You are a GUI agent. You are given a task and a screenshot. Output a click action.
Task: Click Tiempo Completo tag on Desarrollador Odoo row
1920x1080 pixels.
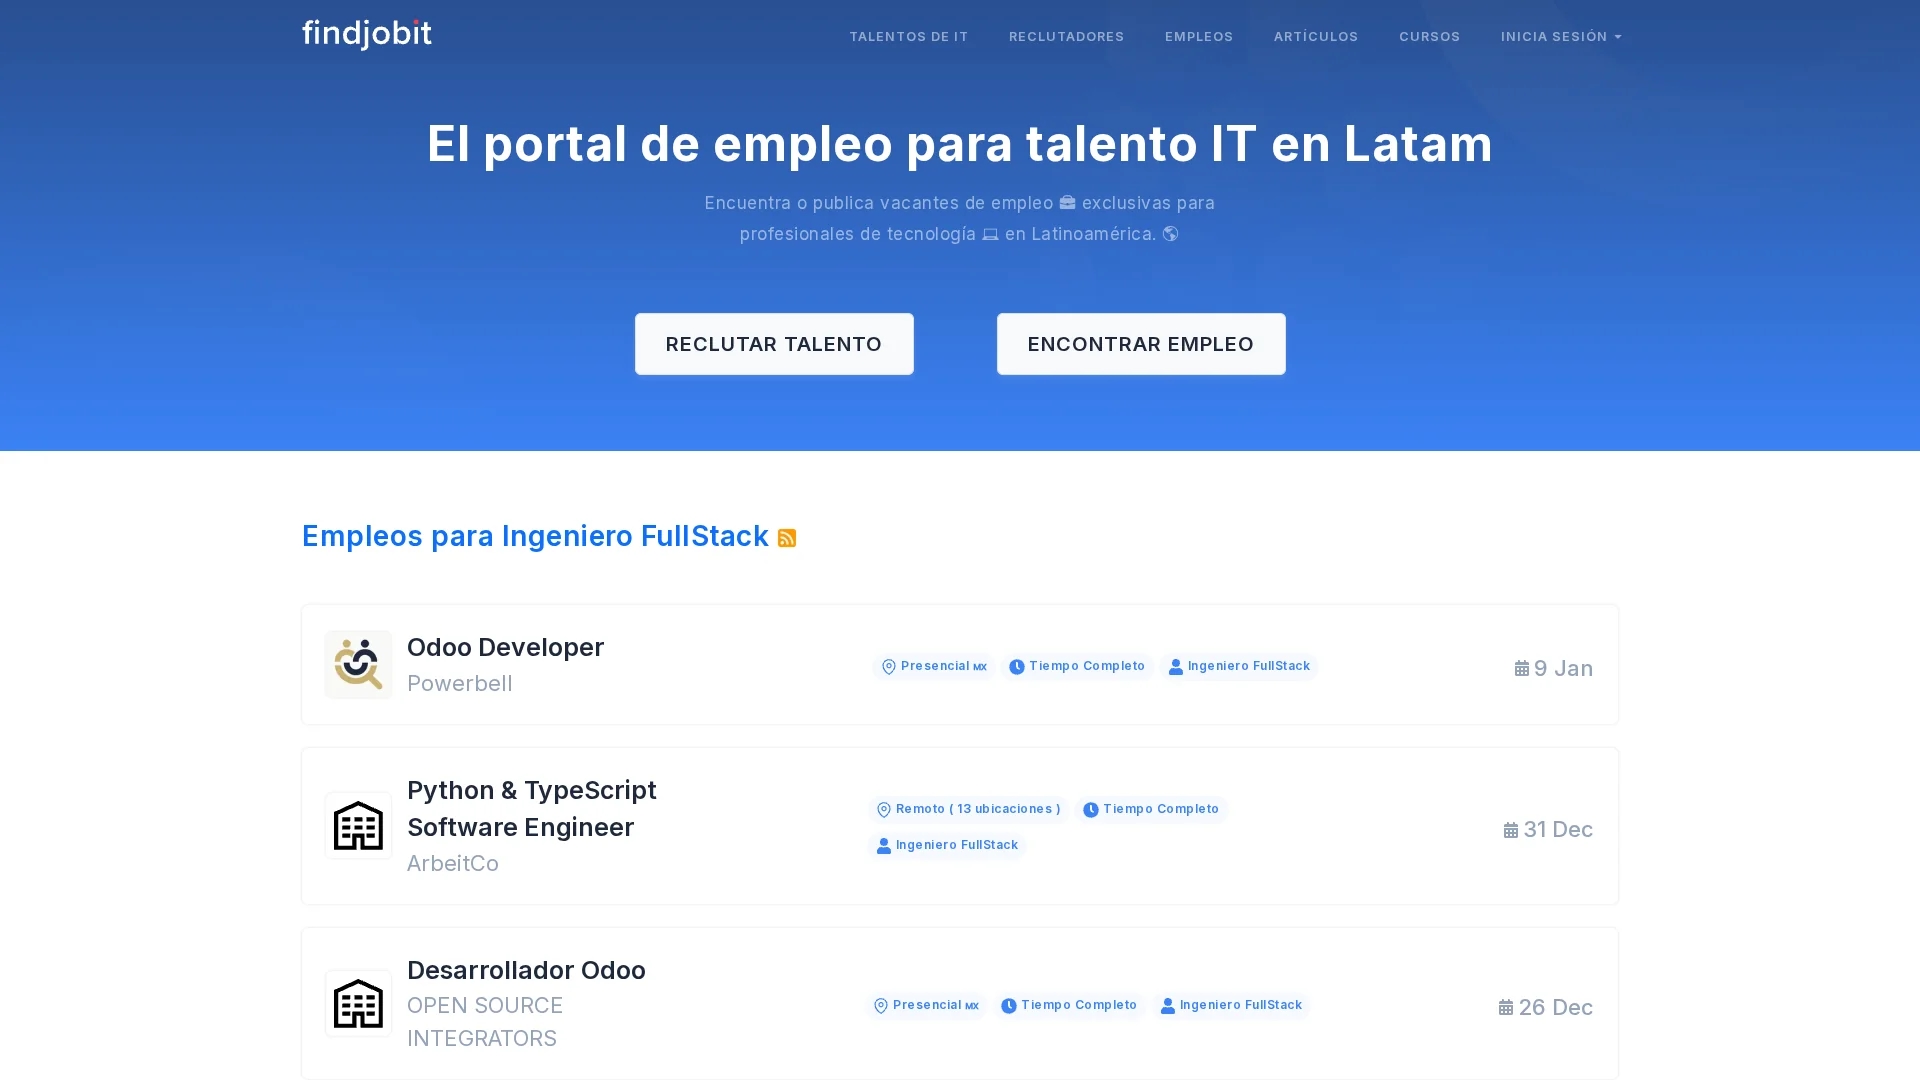(x=1069, y=1005)
